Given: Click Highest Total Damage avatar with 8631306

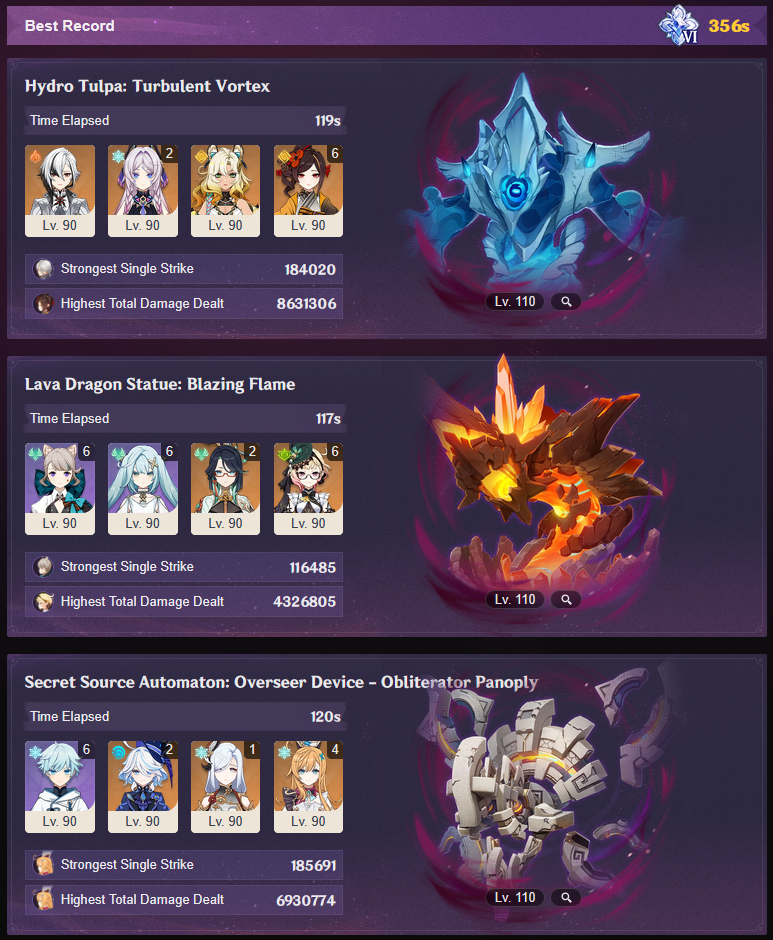Looking at the screenshot, I should point(43,304).
